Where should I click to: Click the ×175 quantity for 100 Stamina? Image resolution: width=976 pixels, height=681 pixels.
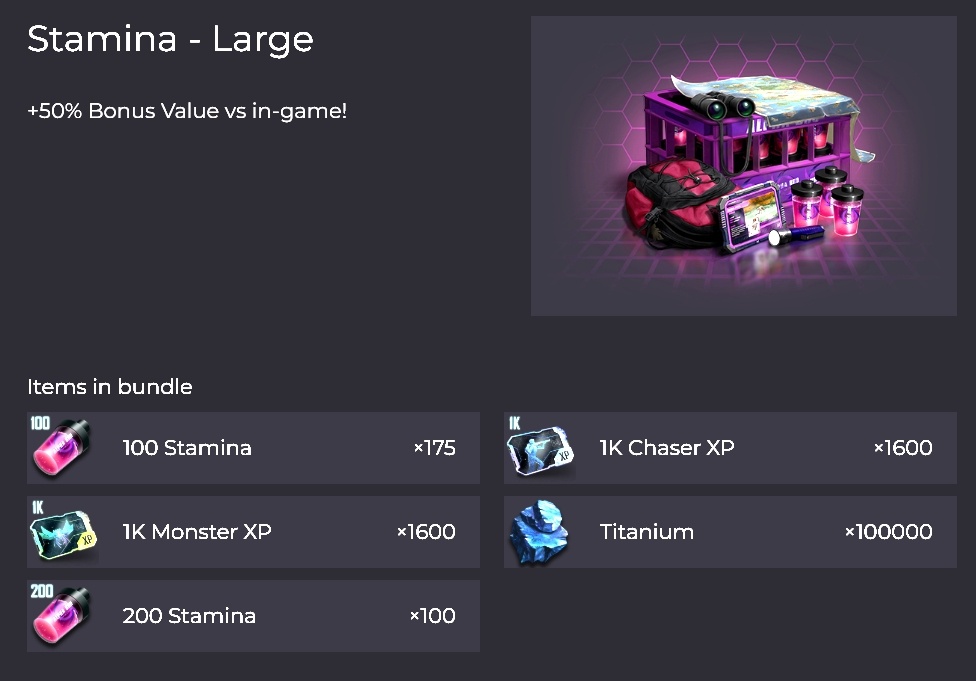(434, 448)
